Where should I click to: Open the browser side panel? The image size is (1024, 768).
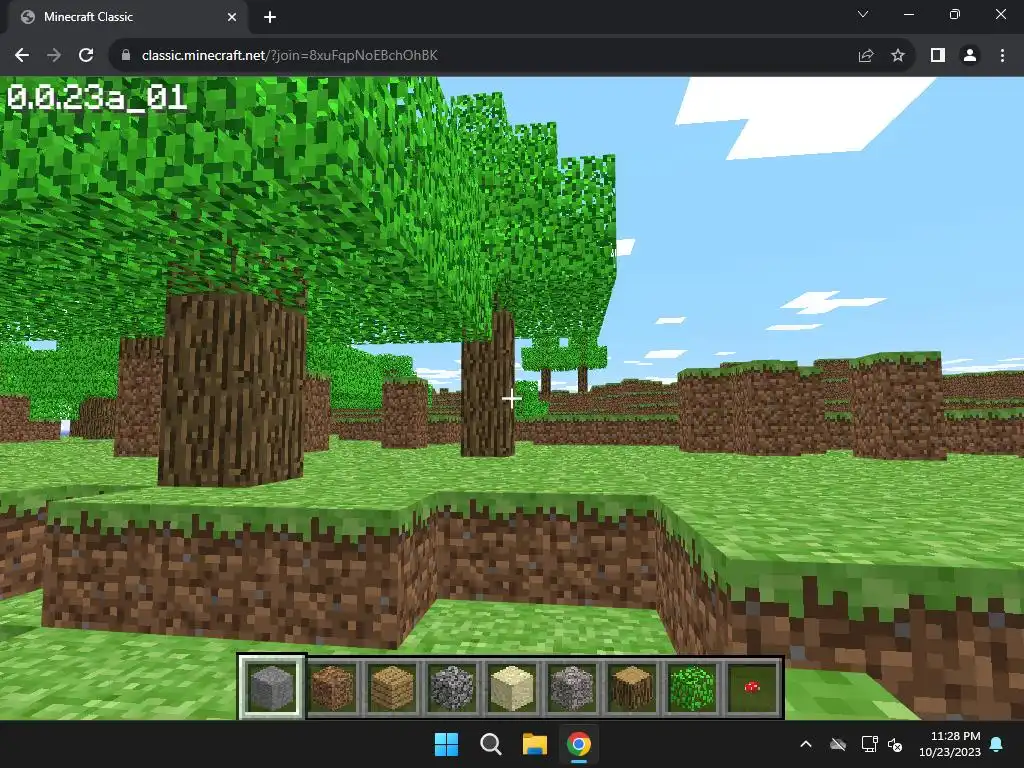pyautogui.click(x=938, y=56)
